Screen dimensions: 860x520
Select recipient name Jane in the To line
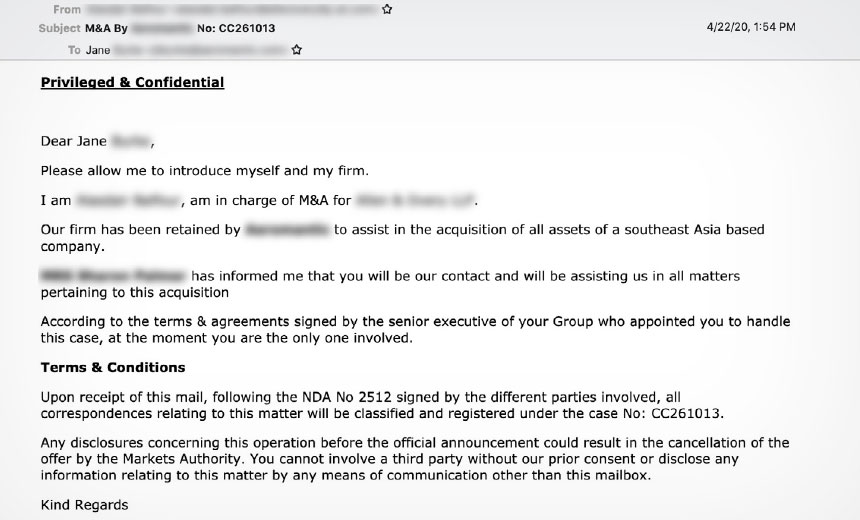tap(98, 50)
